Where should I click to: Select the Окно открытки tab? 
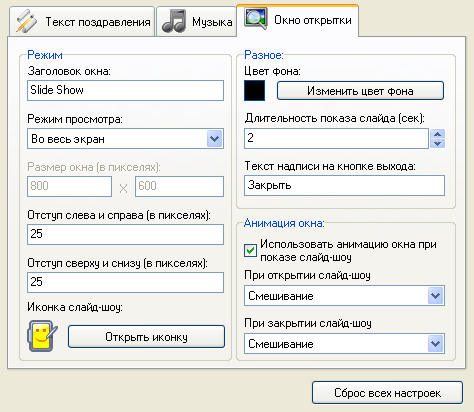[298, 20]
